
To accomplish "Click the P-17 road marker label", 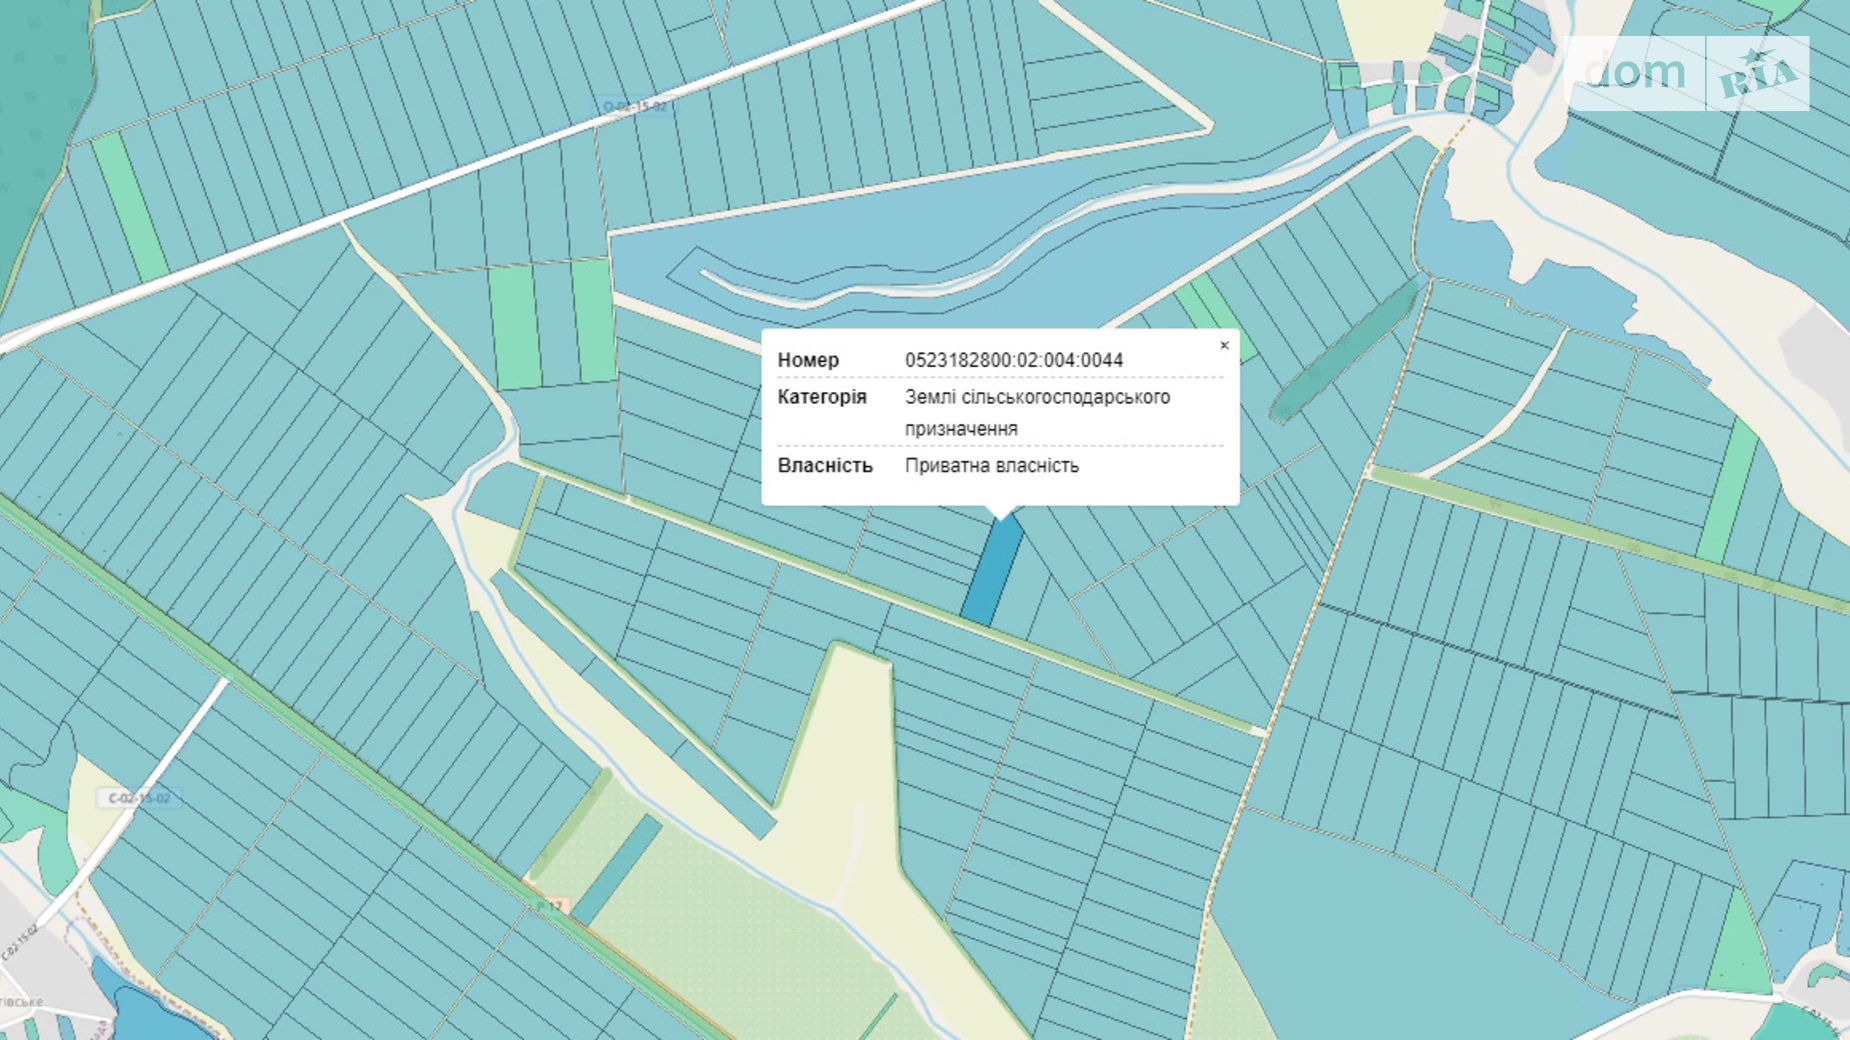I will [x=550, y=906].
